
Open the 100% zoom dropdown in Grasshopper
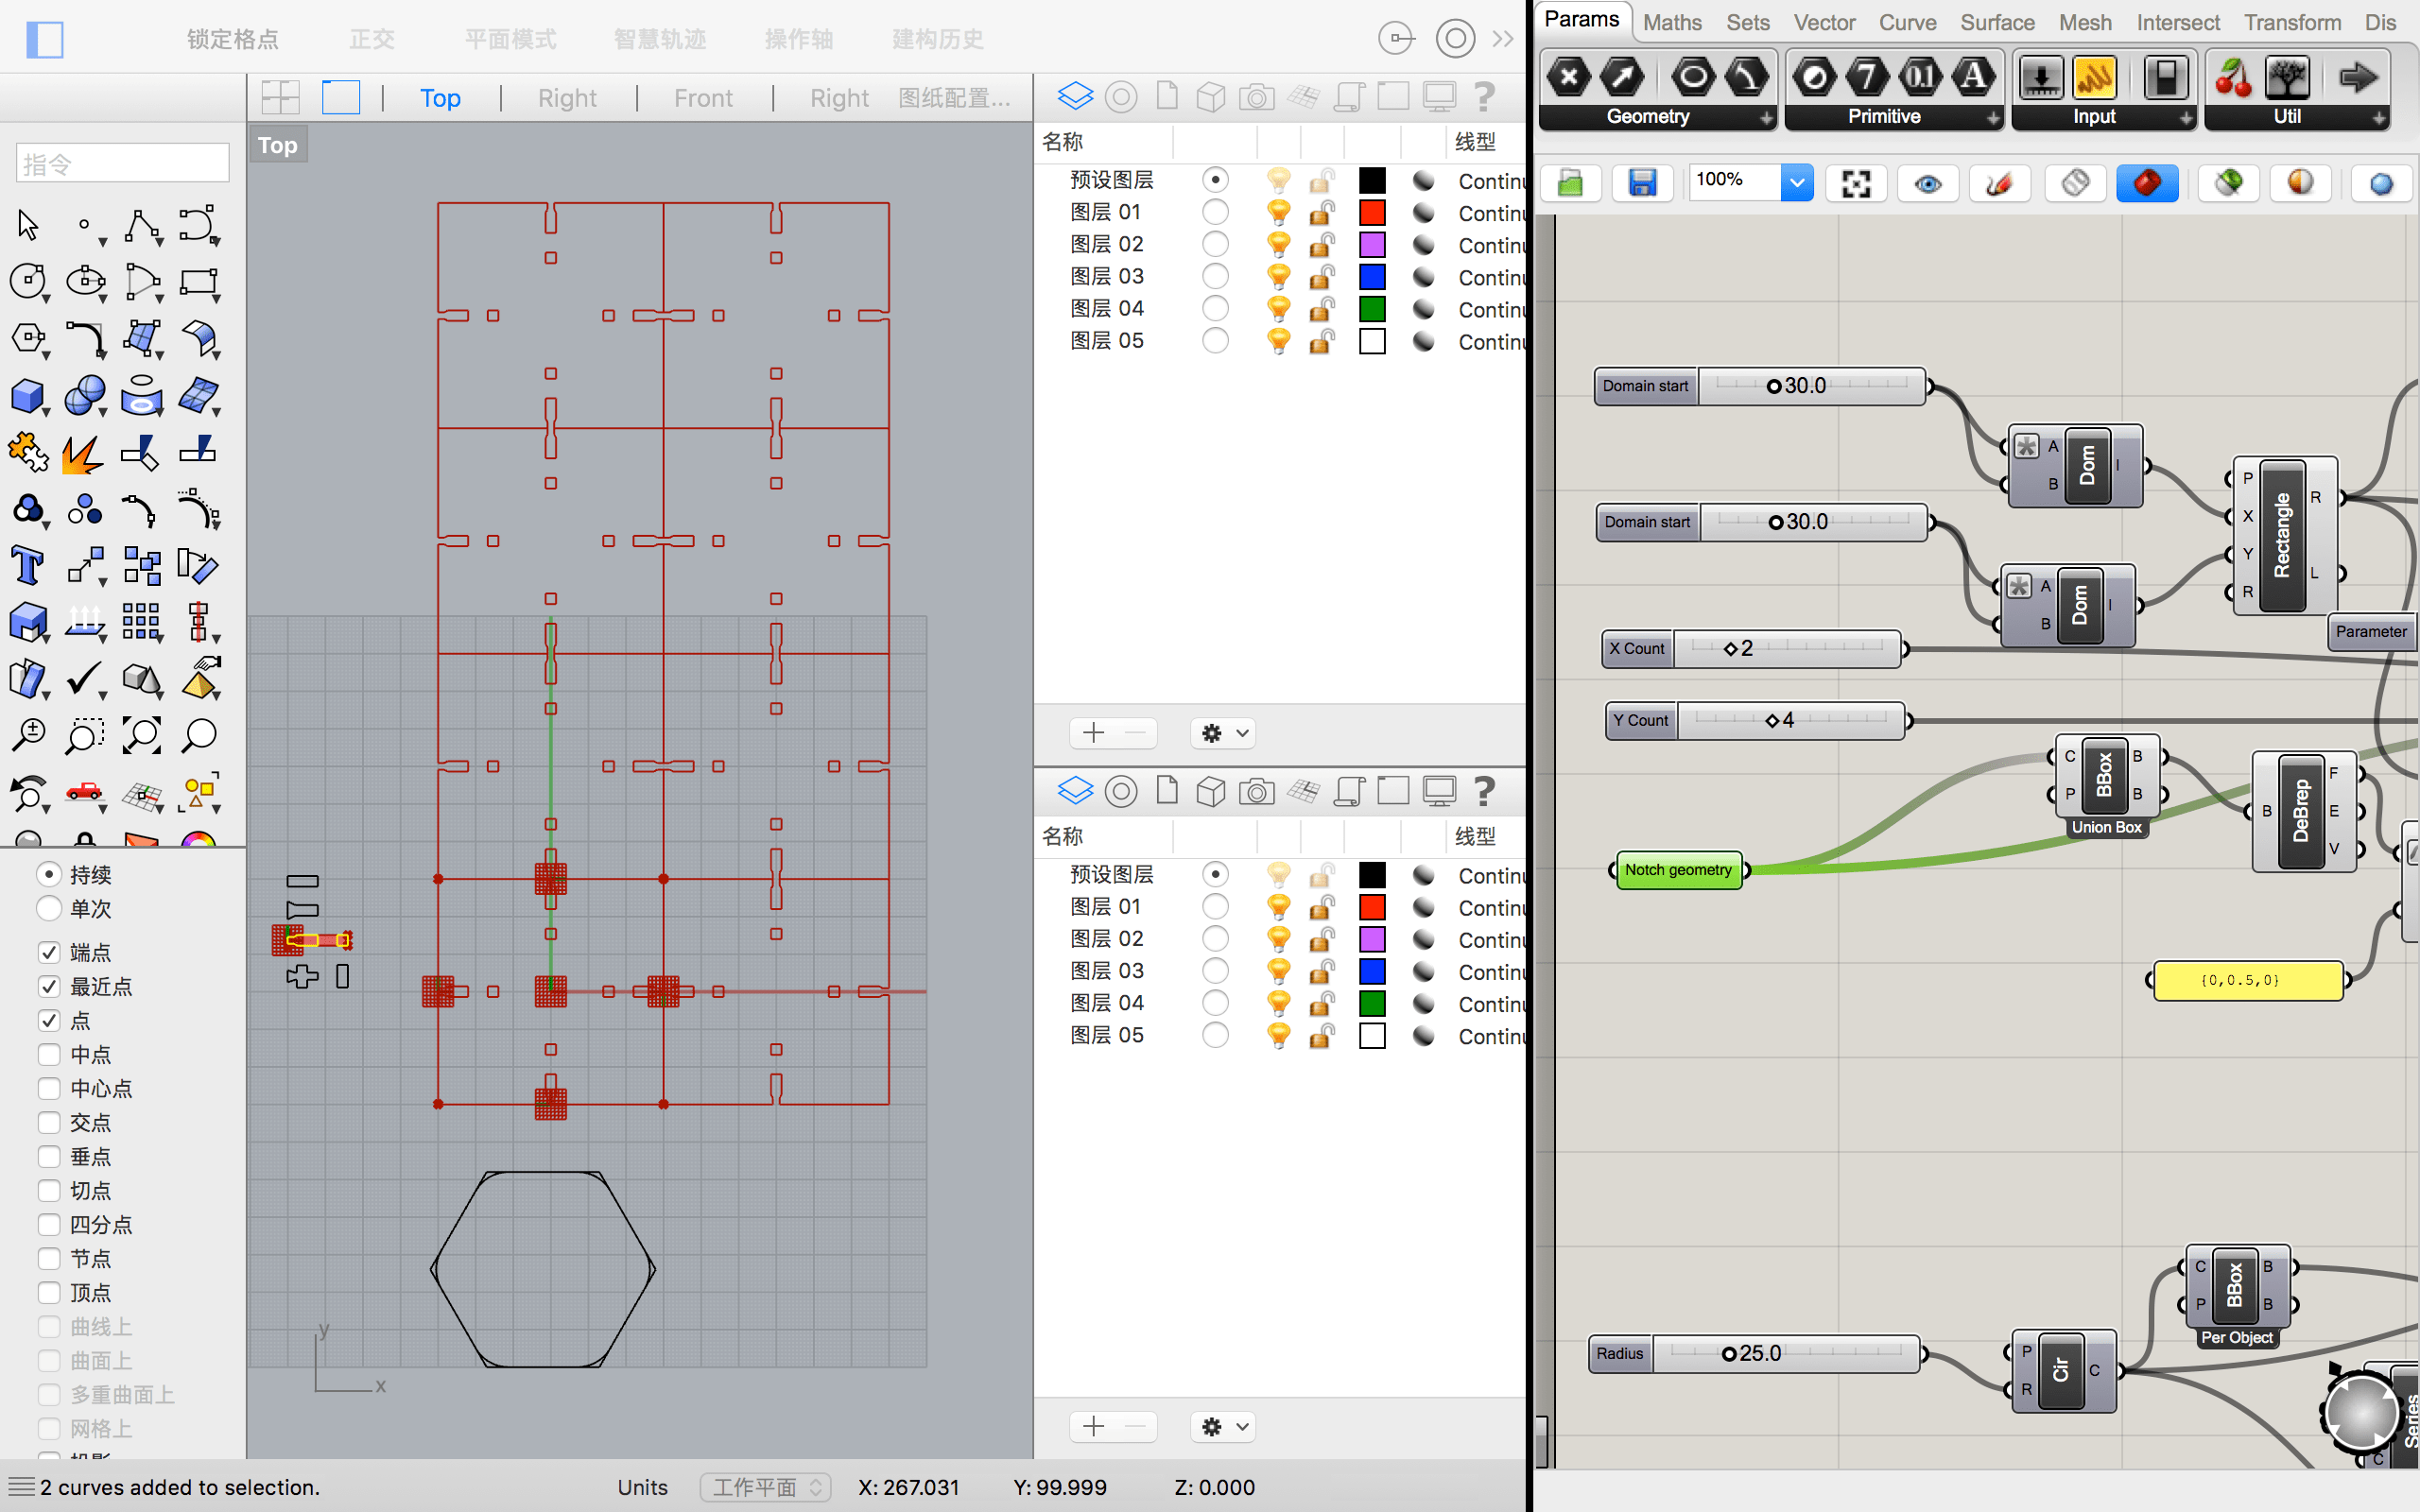(x=1796, y=183)
